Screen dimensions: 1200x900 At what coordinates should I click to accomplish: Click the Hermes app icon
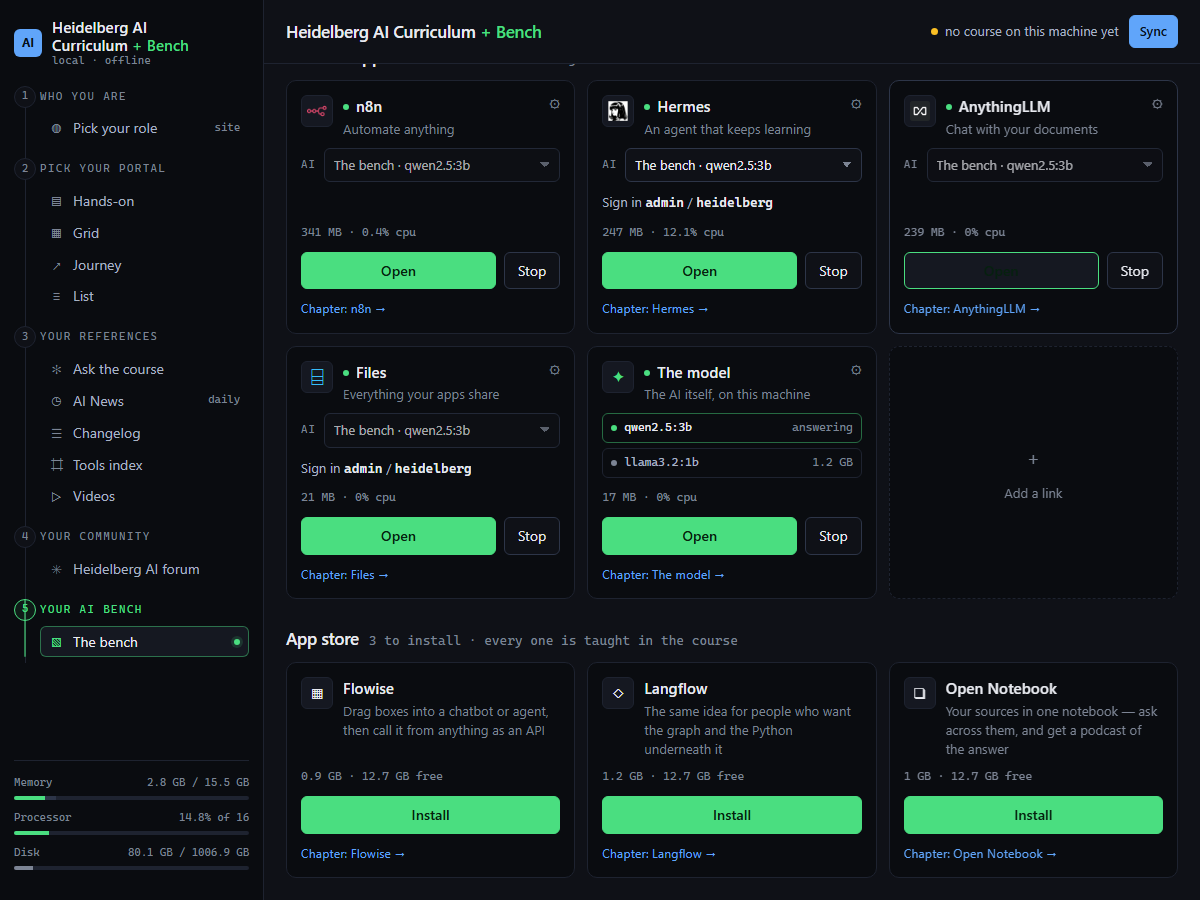pyautogui.click(x=618, y=111)
